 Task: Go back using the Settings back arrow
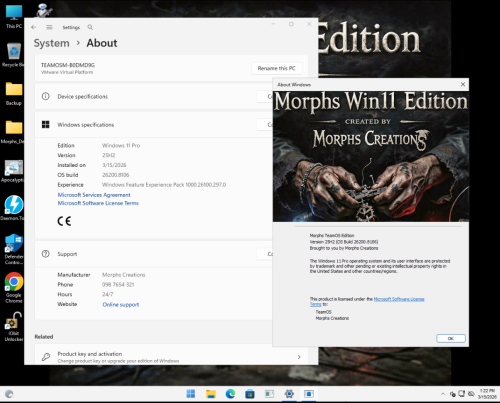33,27
